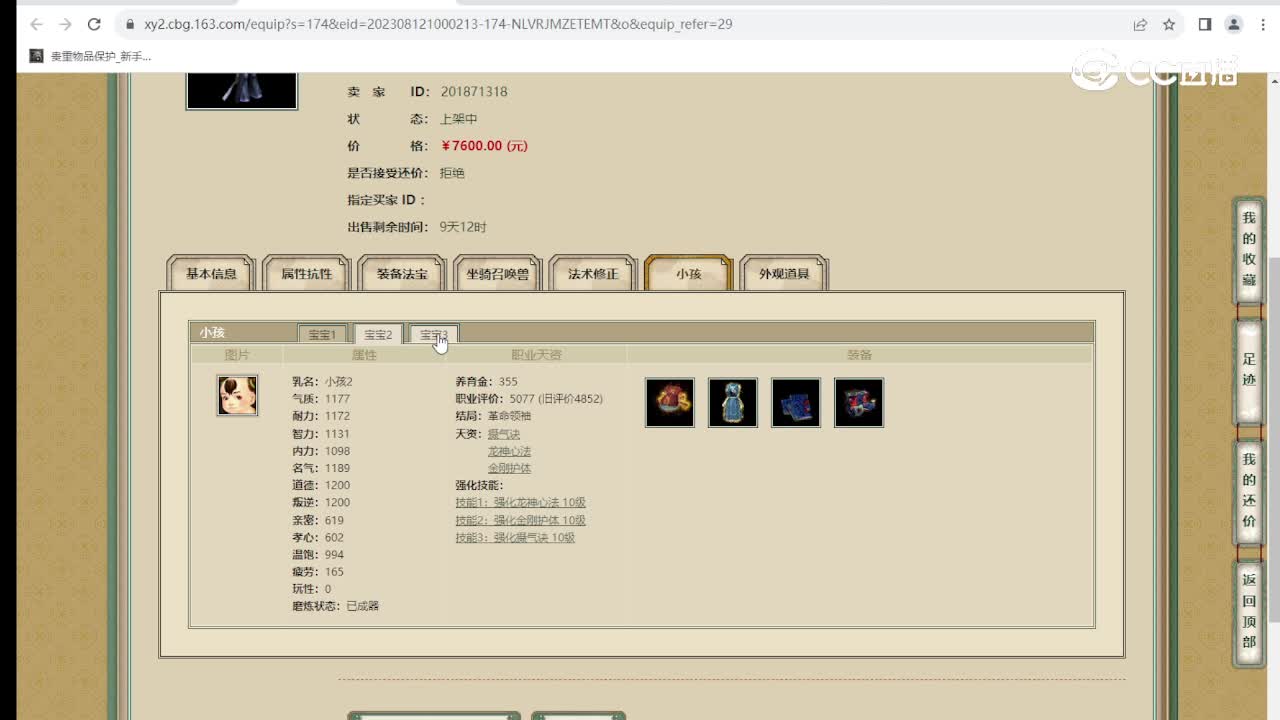Image resolution: width=1280 pixels, height=720 pixels.
Task: Click 技能1 强化龙神心法 10级 link
Action: (x=520, y=503)
